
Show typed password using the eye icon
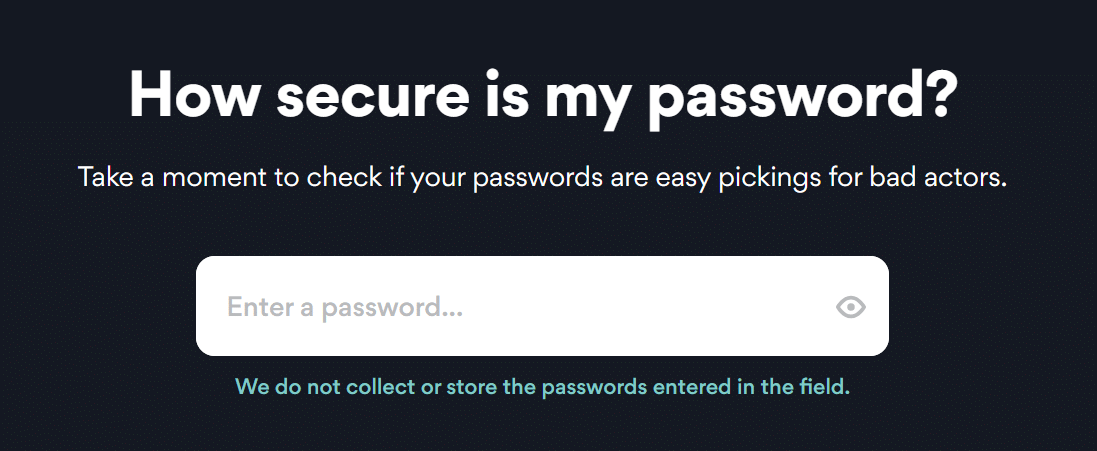point(851,307)
